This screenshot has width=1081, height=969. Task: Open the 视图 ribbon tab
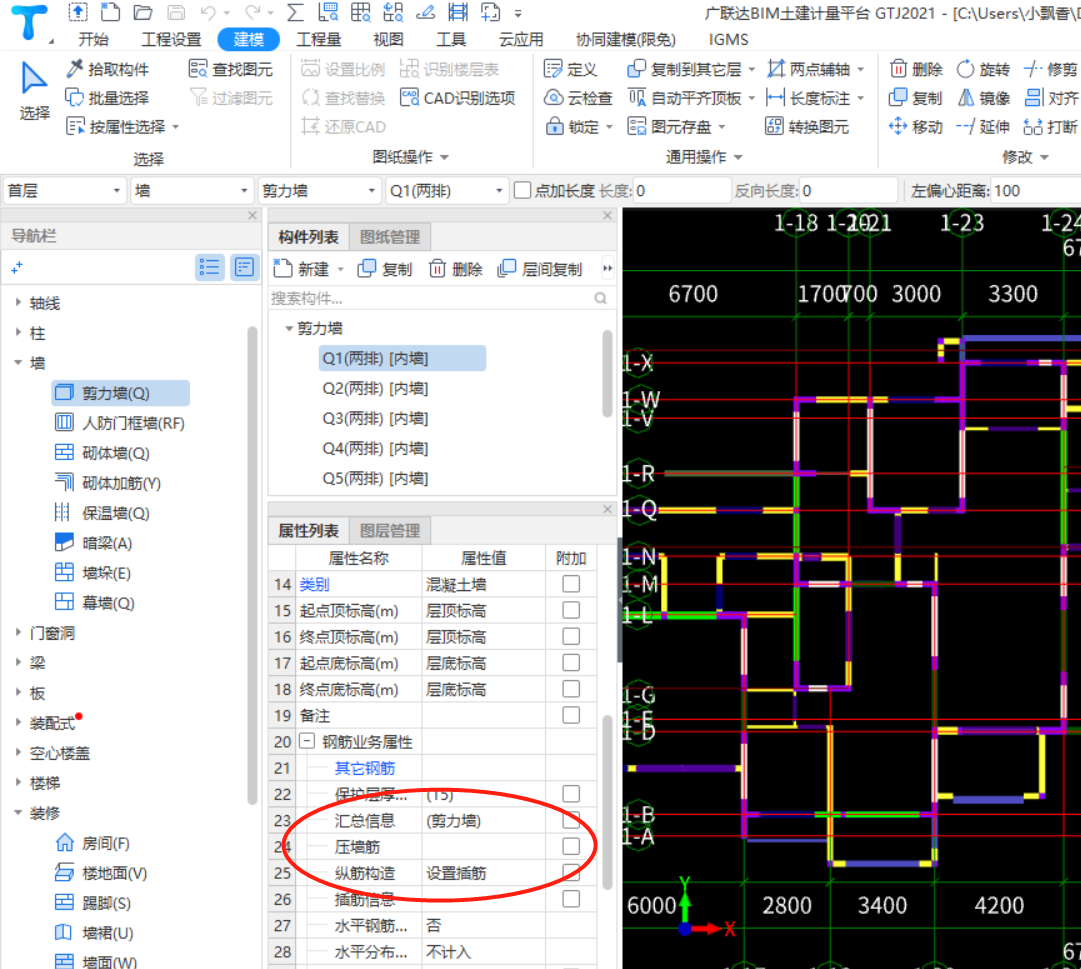388,39
